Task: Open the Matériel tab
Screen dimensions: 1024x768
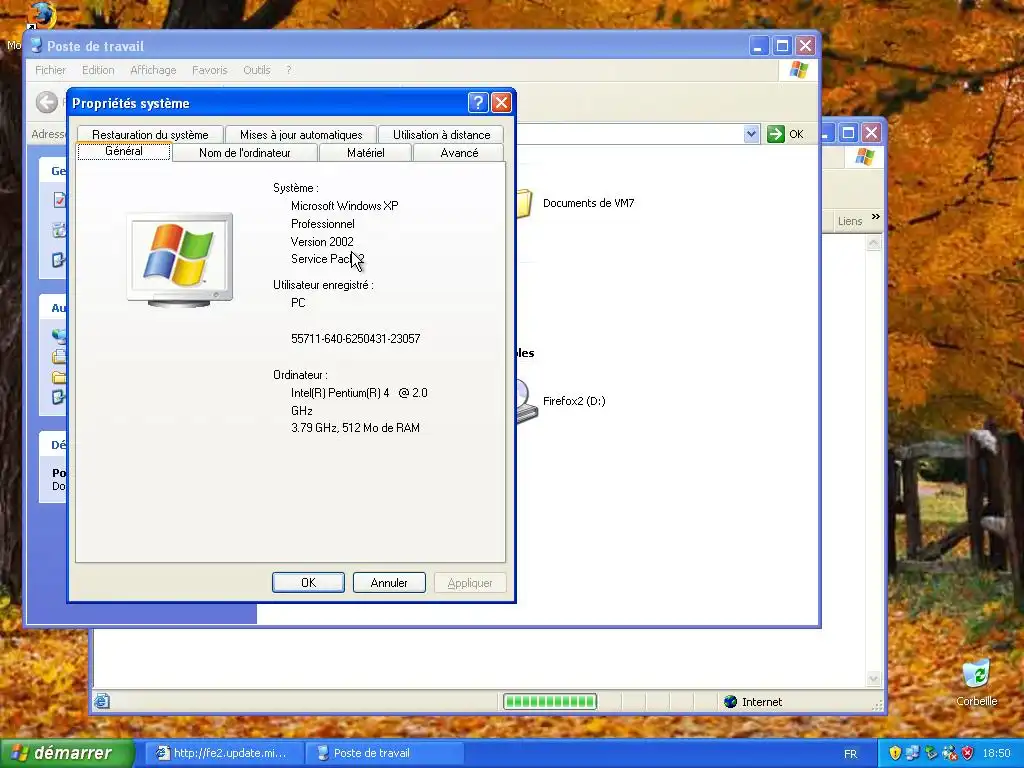Action: click(x=366, y=153)
